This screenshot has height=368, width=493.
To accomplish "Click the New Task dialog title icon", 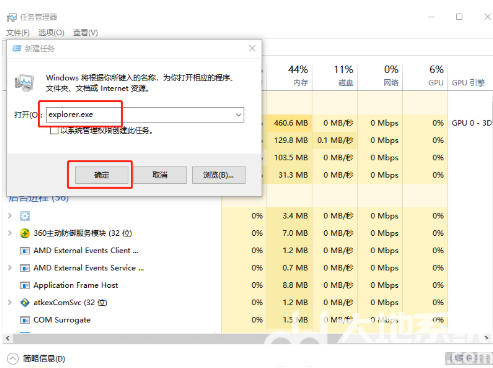I will click(x=17, y=49).
